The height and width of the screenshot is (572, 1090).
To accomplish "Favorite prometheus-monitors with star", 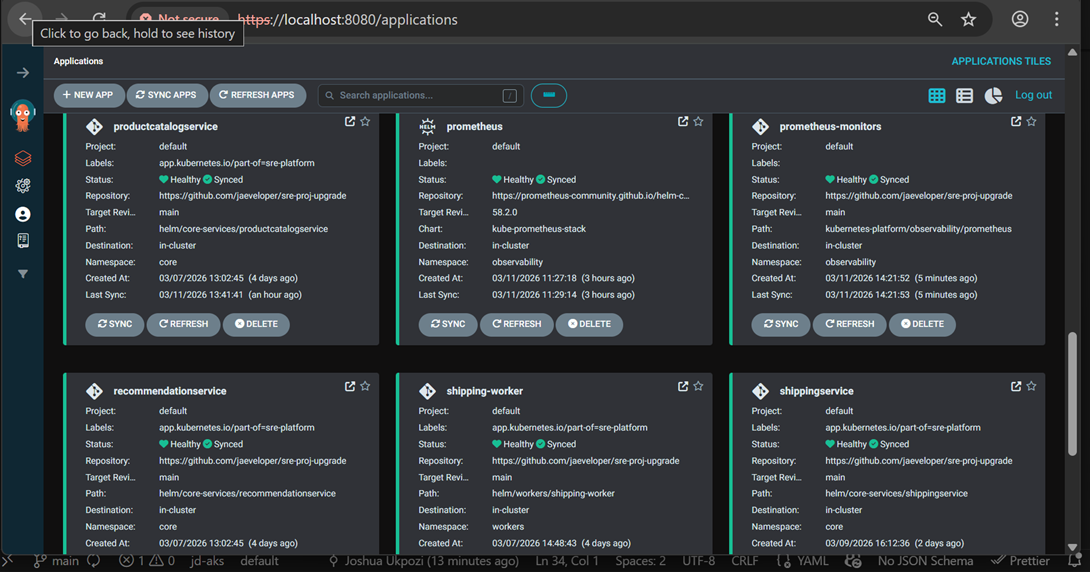I will (1031, 122).
